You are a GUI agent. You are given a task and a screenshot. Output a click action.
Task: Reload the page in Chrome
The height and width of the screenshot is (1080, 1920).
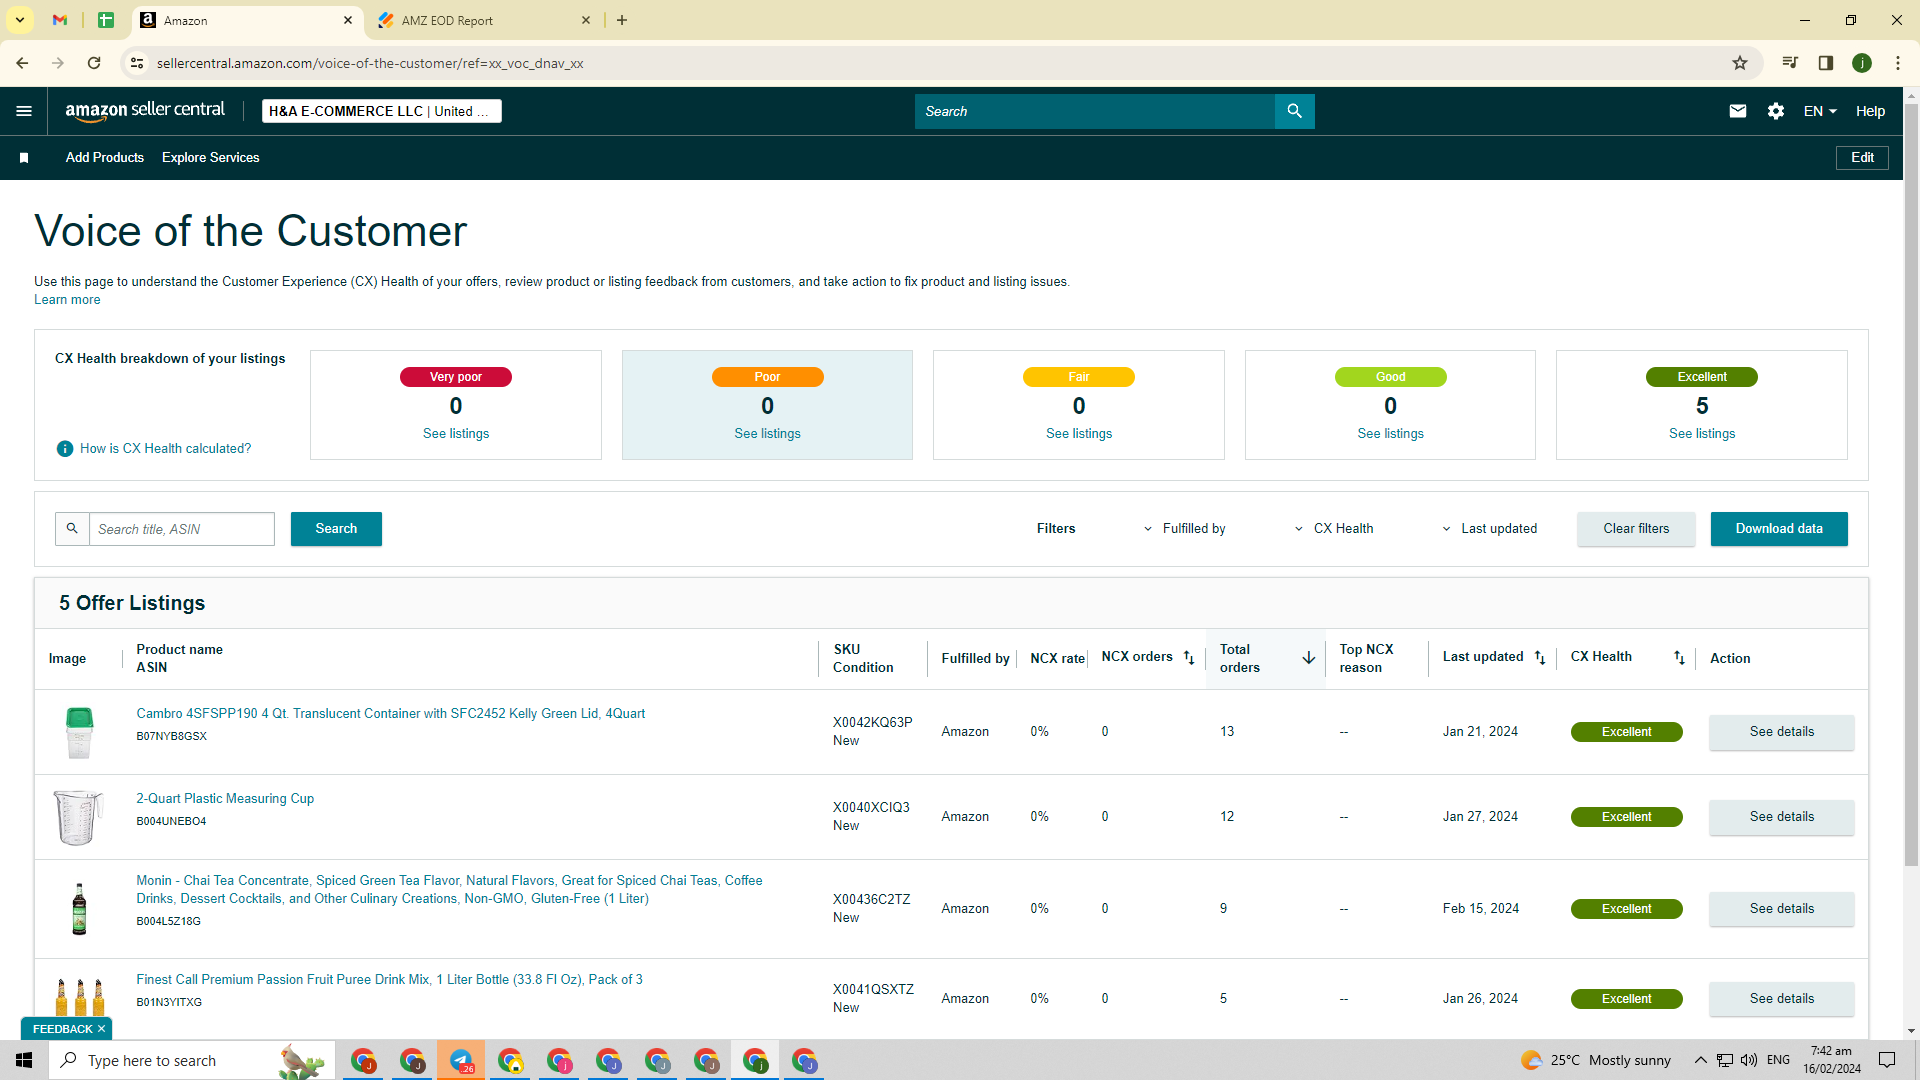(x=94, y=63)
